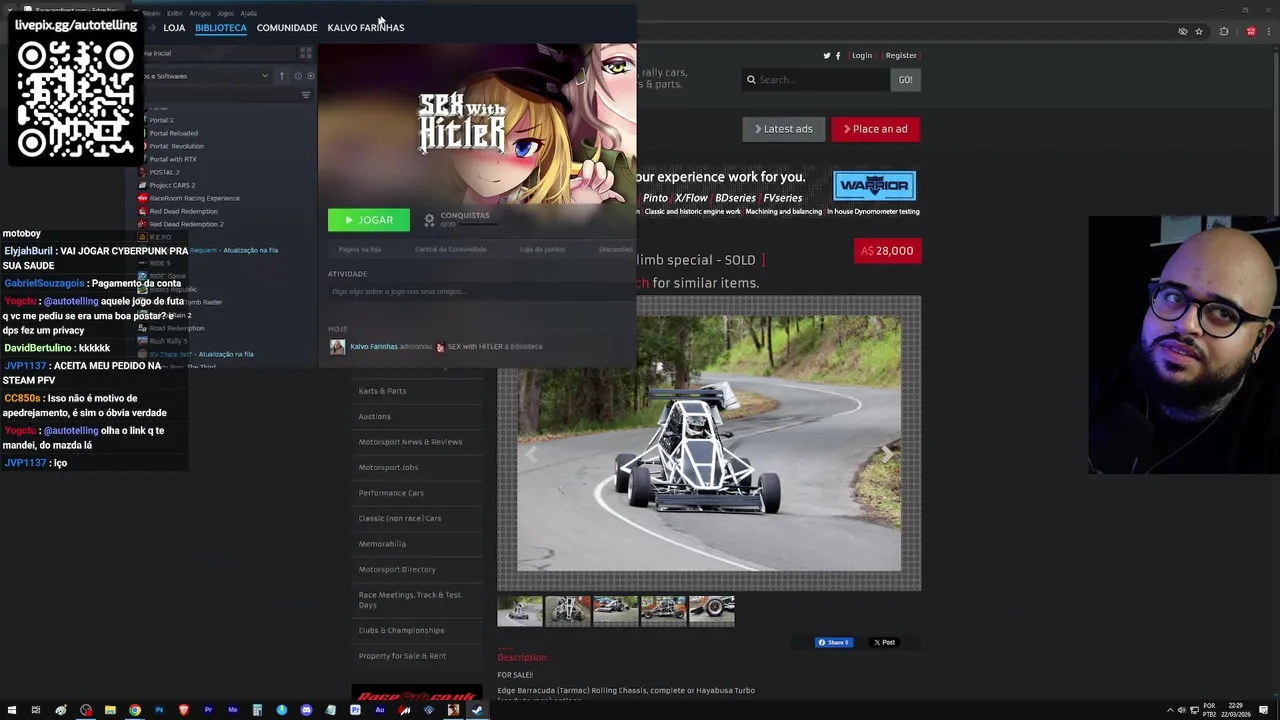Select Portal with RTX in Steam library
1280x720 pixels.
[x=173, y=159]
